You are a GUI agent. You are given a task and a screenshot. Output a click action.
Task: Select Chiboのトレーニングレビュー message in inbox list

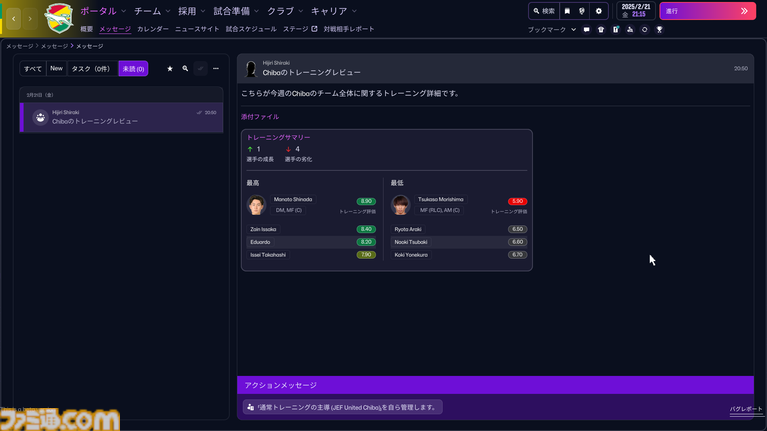coord(121,117)
